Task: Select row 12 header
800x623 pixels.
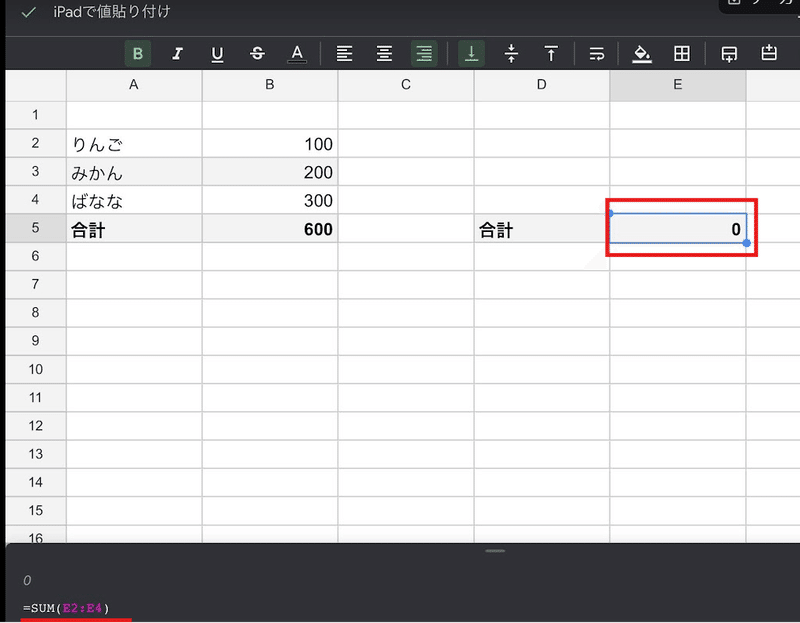Action: coord(35,426)
